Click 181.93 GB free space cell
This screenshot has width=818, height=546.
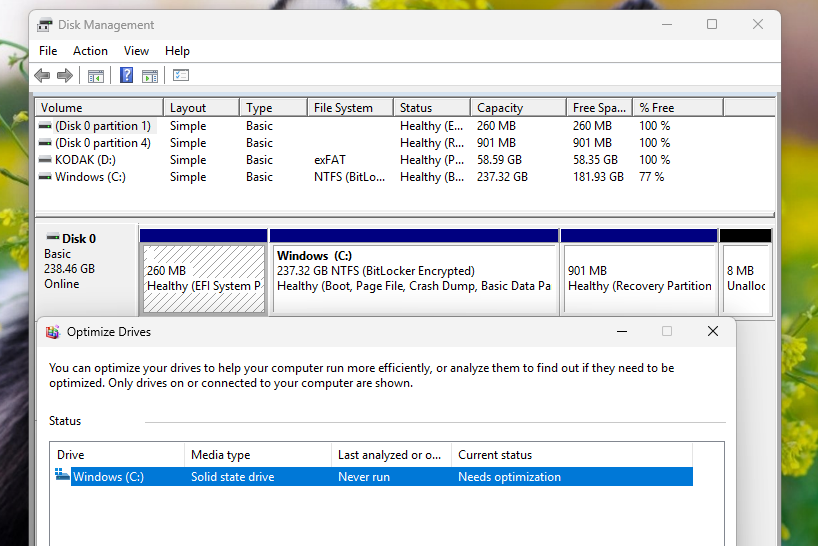tap(598, 177)
